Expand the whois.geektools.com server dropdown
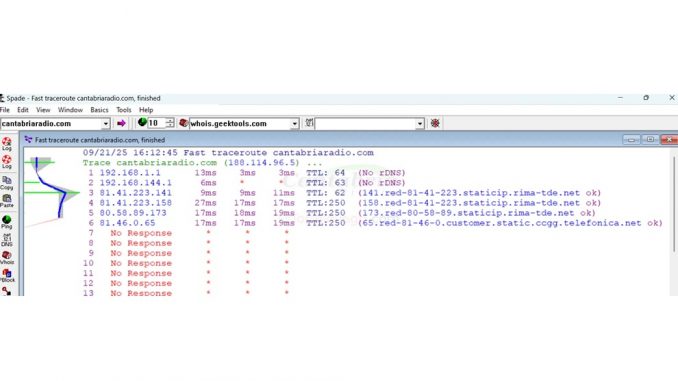The height and width of the screenshot is (381, 678). point(294,124)
